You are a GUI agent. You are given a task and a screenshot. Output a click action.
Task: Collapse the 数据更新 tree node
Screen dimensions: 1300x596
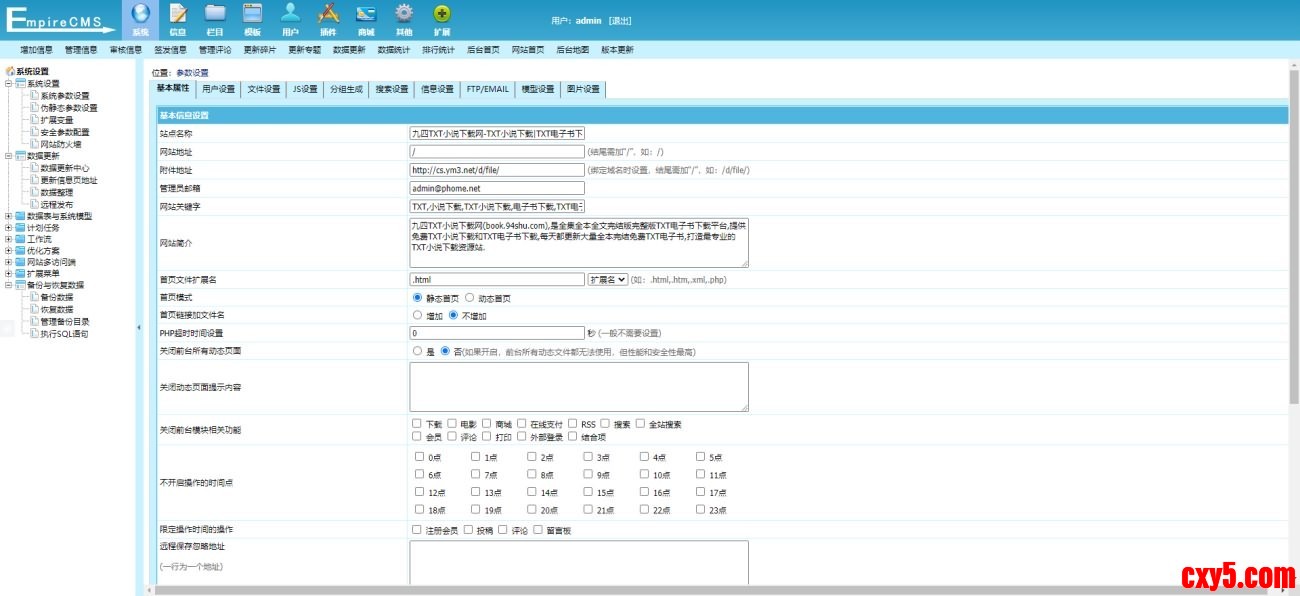[x=9, y=156]
